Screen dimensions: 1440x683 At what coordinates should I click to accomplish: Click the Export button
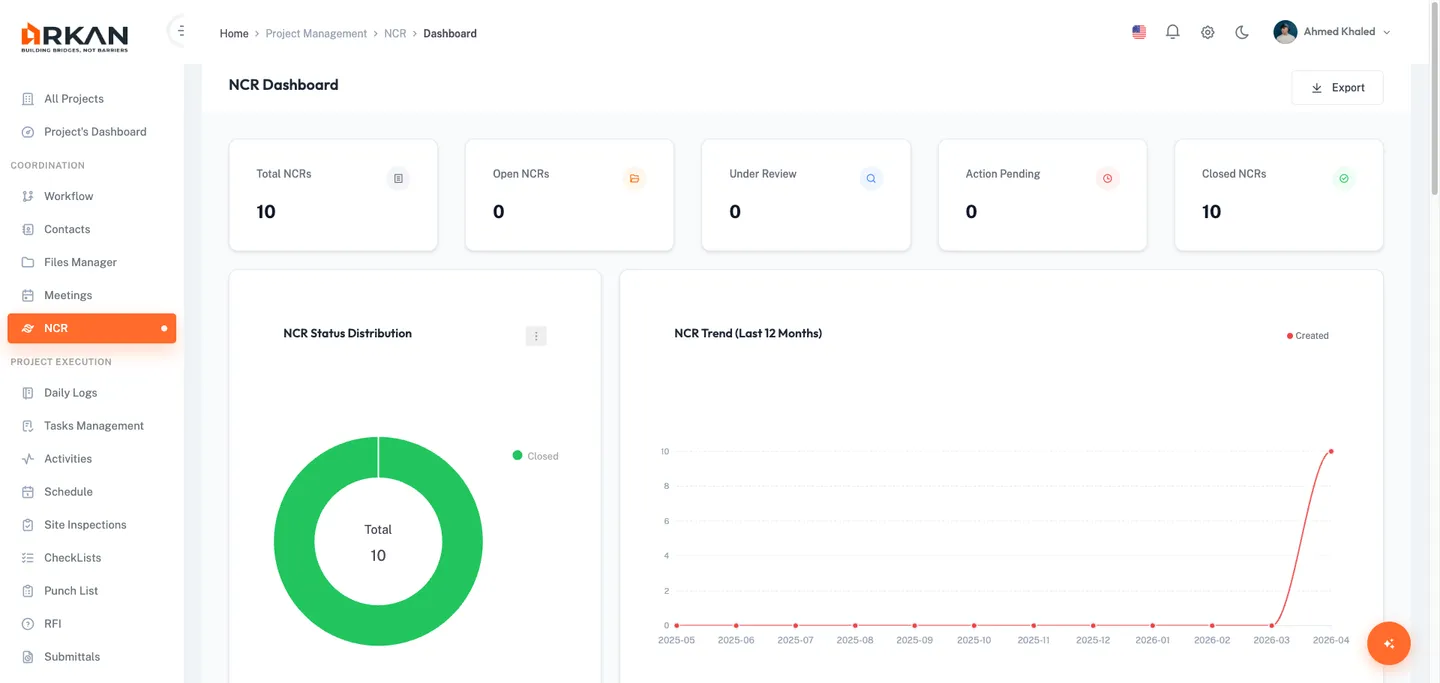click(1337, 87)
